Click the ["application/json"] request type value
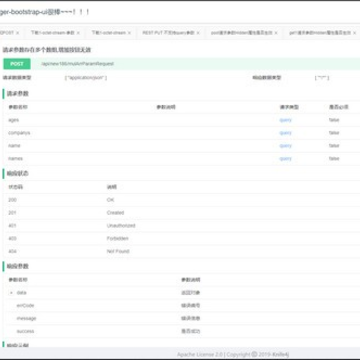This screenshot has width=360, height=360. point(86,78)
